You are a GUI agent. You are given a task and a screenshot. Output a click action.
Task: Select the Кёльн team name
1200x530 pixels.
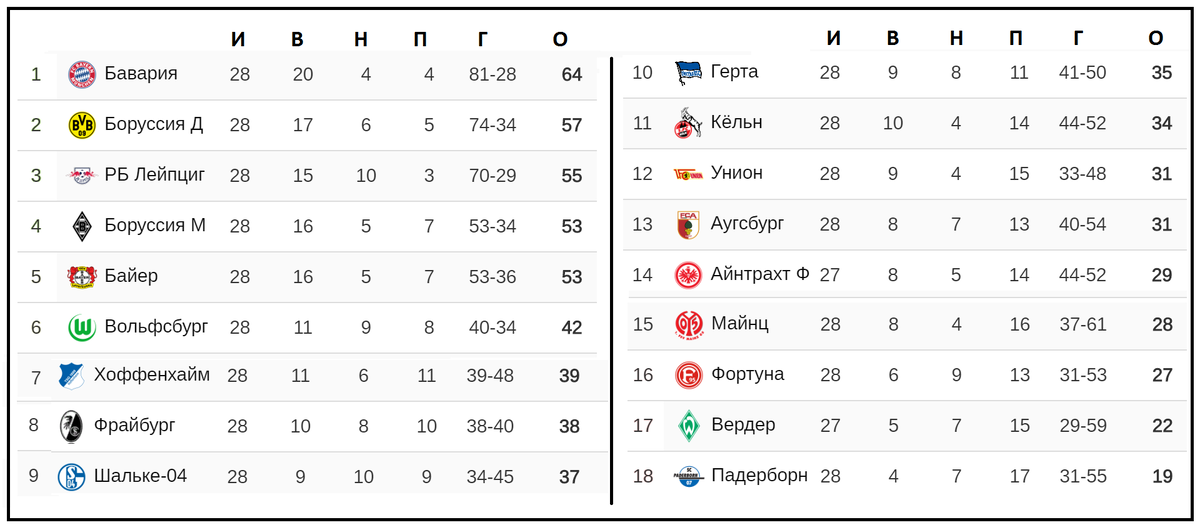737,122
